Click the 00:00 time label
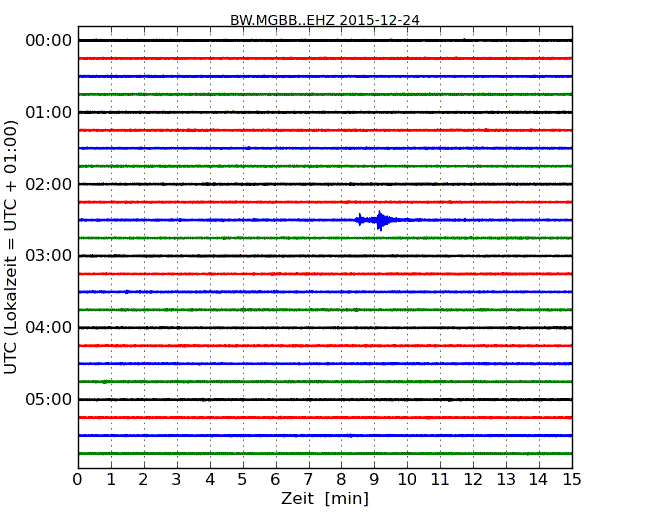Viewport: 650px width, 520px height. pos(49,41)
